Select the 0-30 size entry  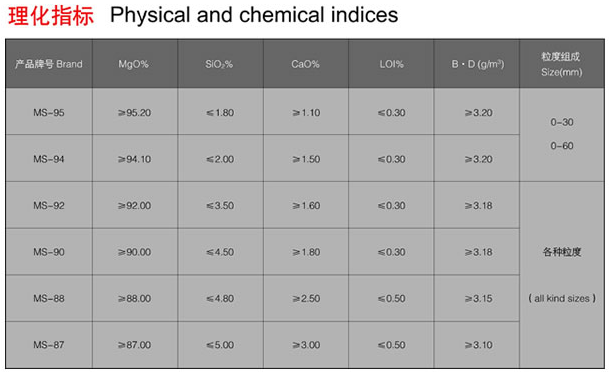(562, 122)
